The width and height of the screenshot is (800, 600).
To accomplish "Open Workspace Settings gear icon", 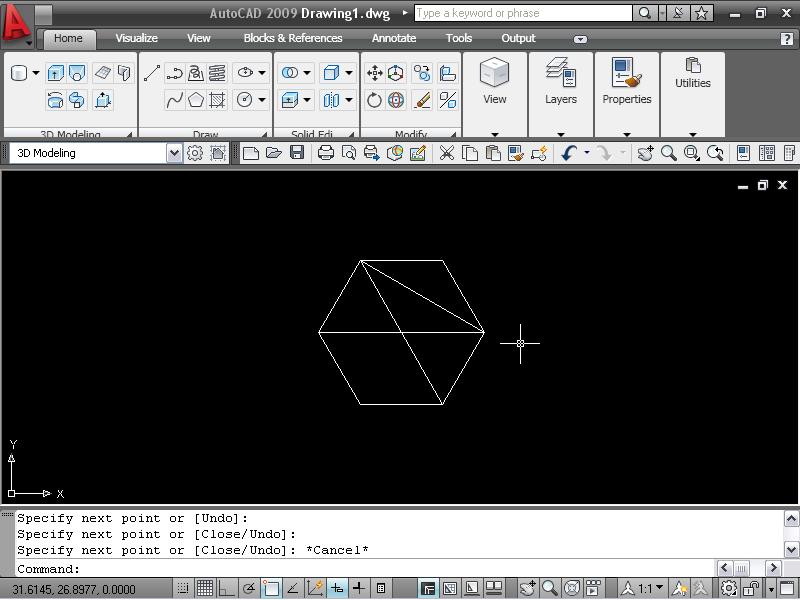I will pyautogui.click(x=194, y=153).
